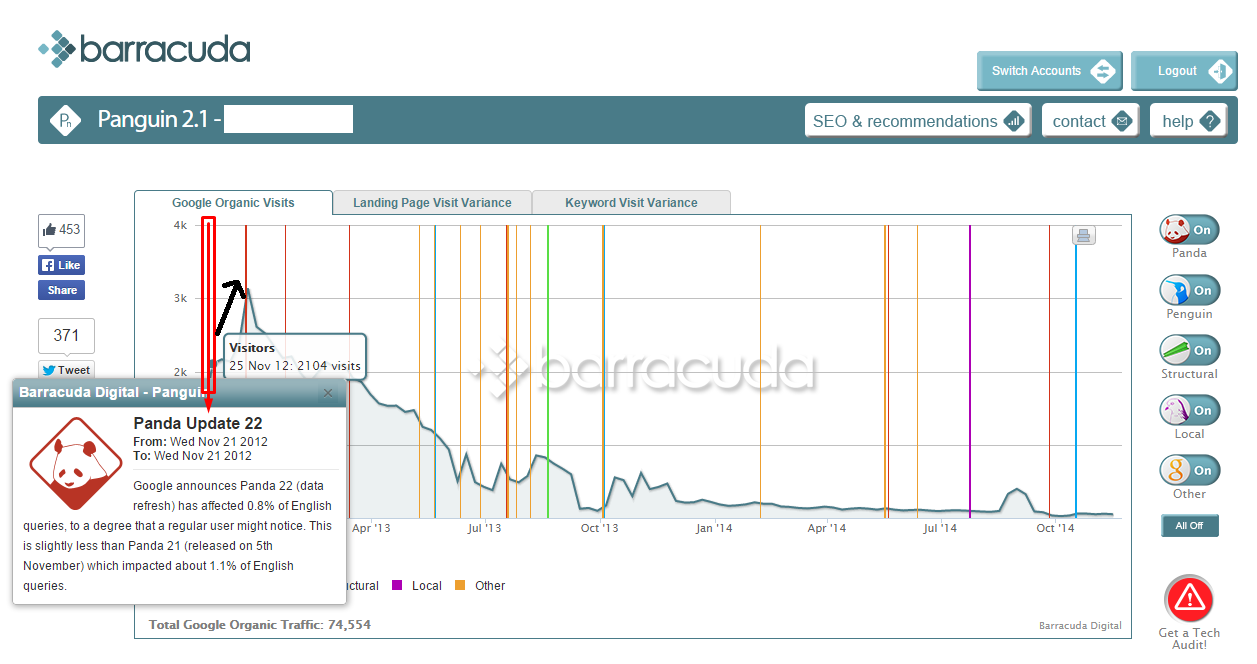Open the help page

click(1188, 121)
